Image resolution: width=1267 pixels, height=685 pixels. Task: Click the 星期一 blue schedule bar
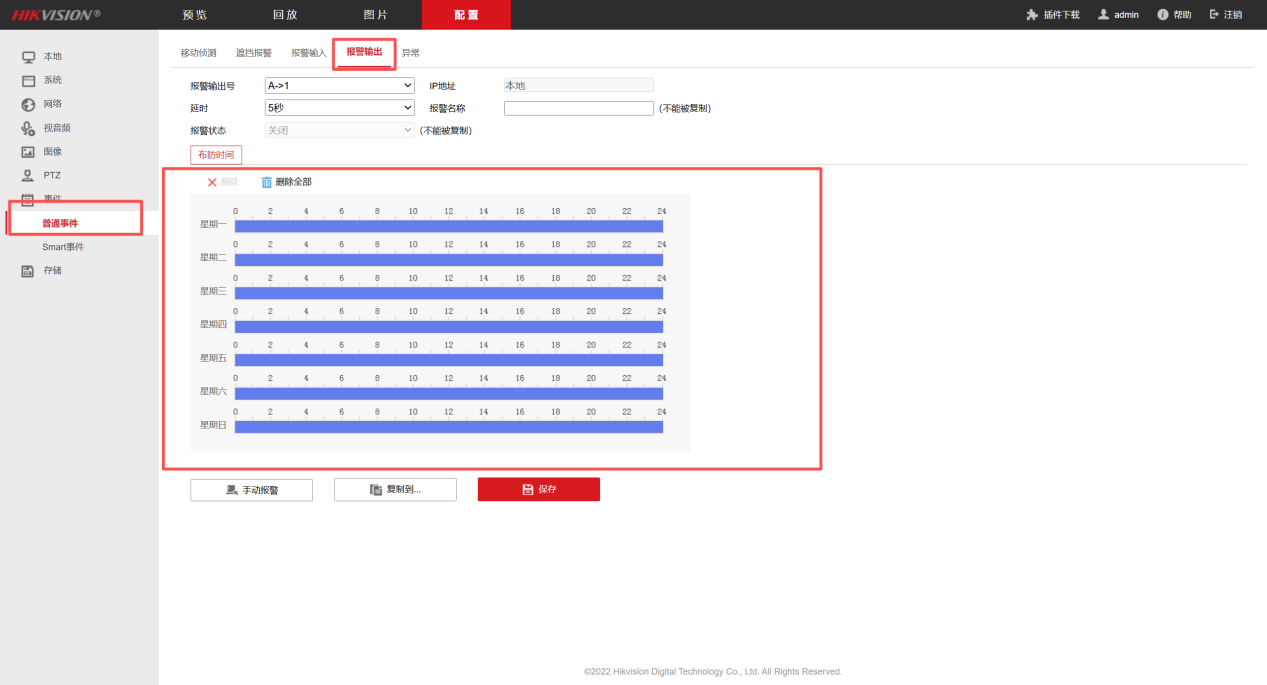(x=448, y=226)
